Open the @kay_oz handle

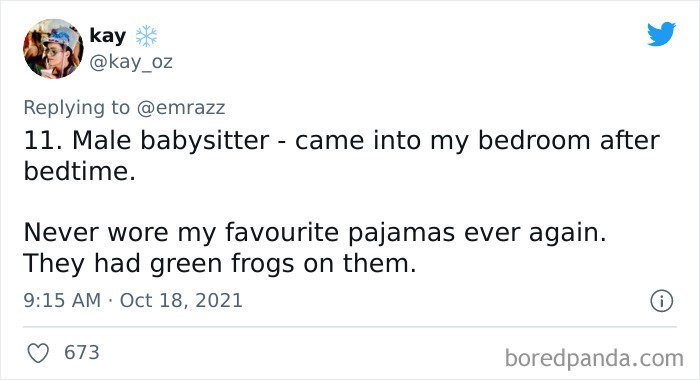tap(131, 62)
